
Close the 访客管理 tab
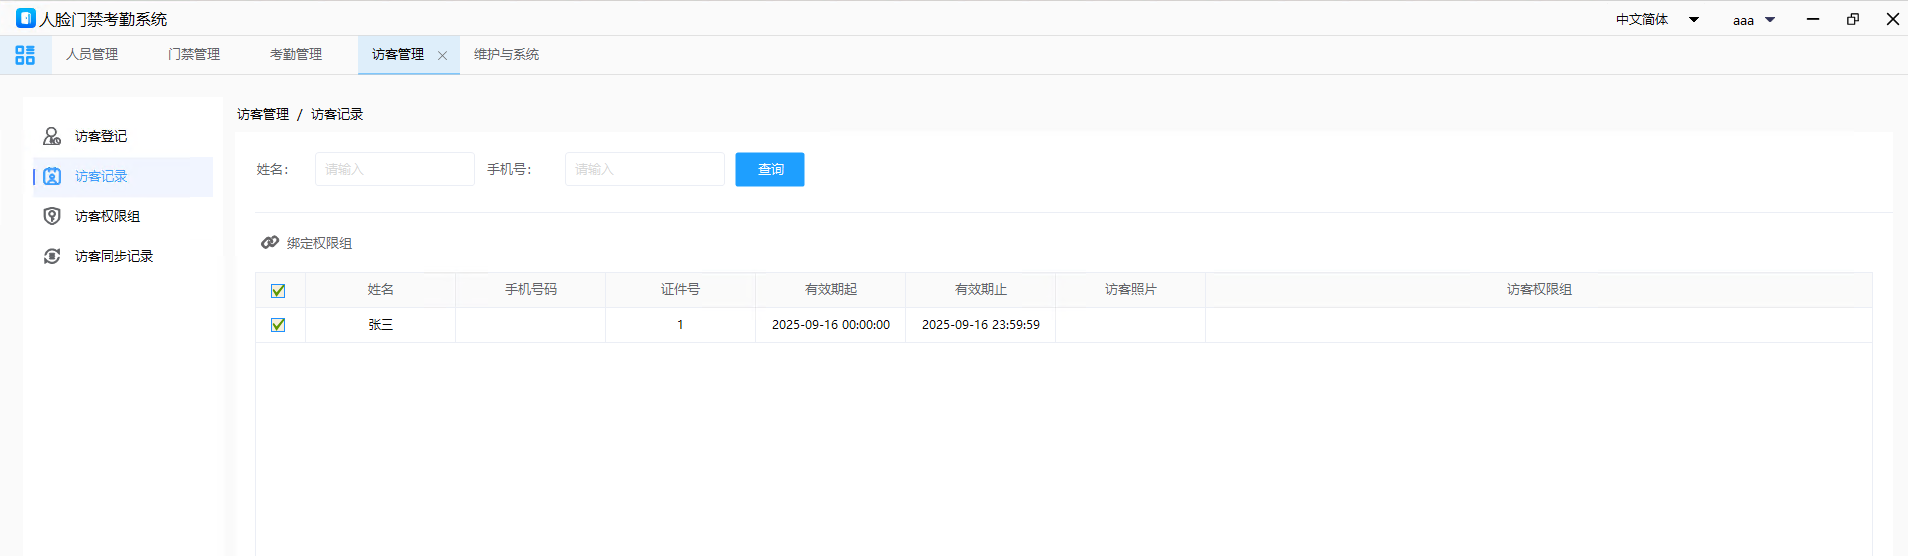pyautogui.click(x=442, y=56)
